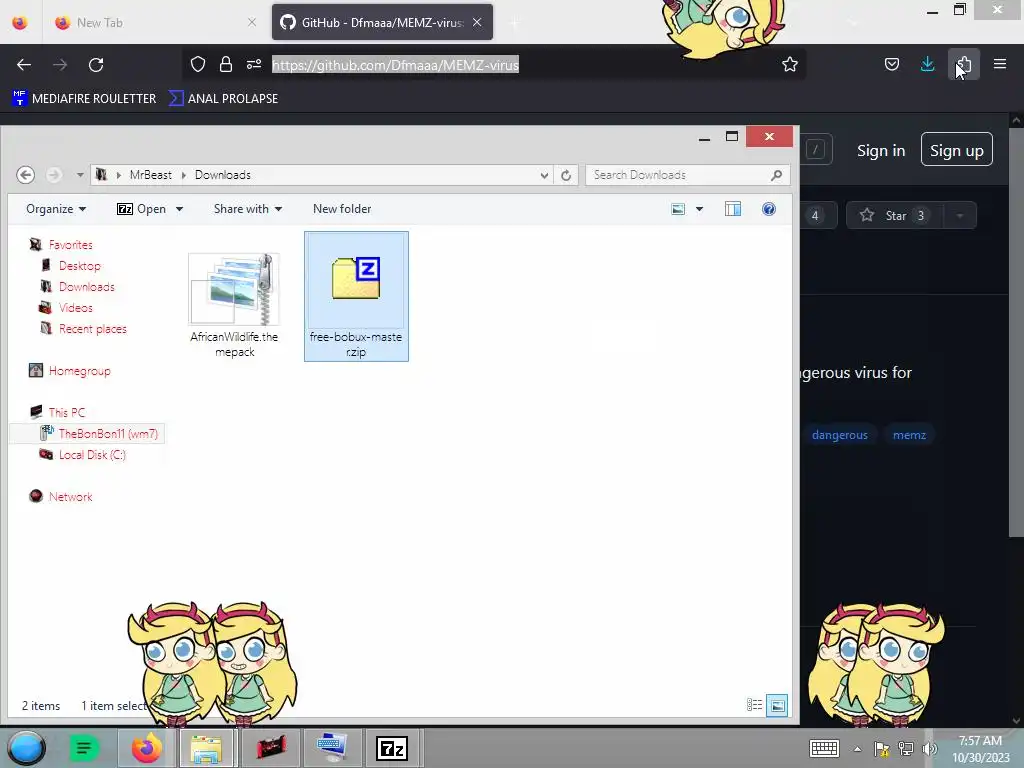Open Firefox tracking protection shield
1024x768 pixels.
pos(198,64)
